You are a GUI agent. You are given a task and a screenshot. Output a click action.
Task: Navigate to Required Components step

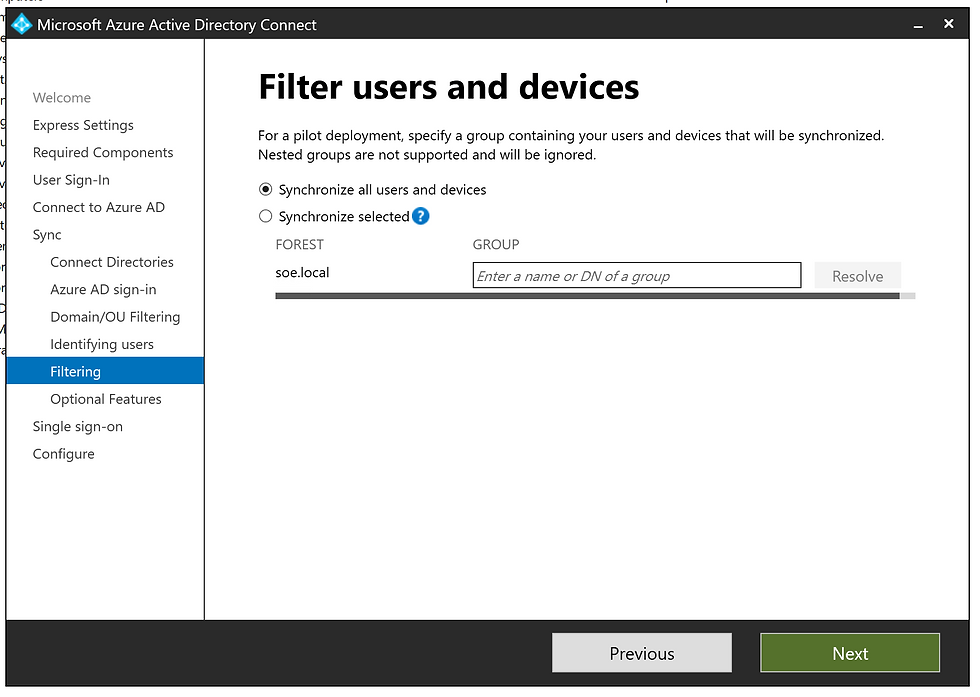103,153
